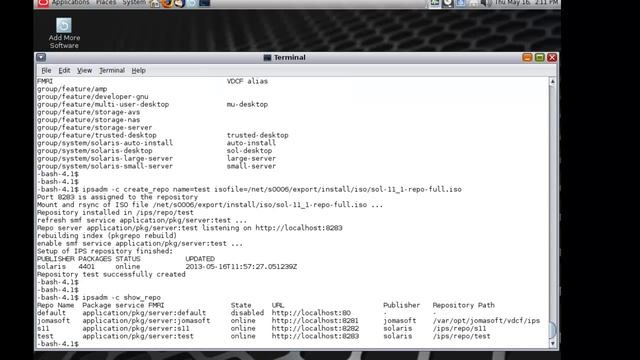This screenshot has height=360, width=640.
Task: Click the Oracle logo beside Applications
Action: click(x=43, y=3)
